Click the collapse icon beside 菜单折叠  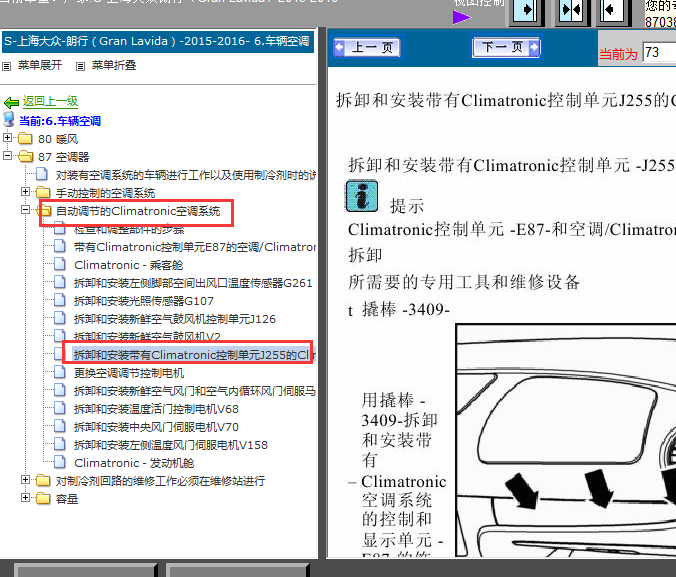click(x=80, y=66)
